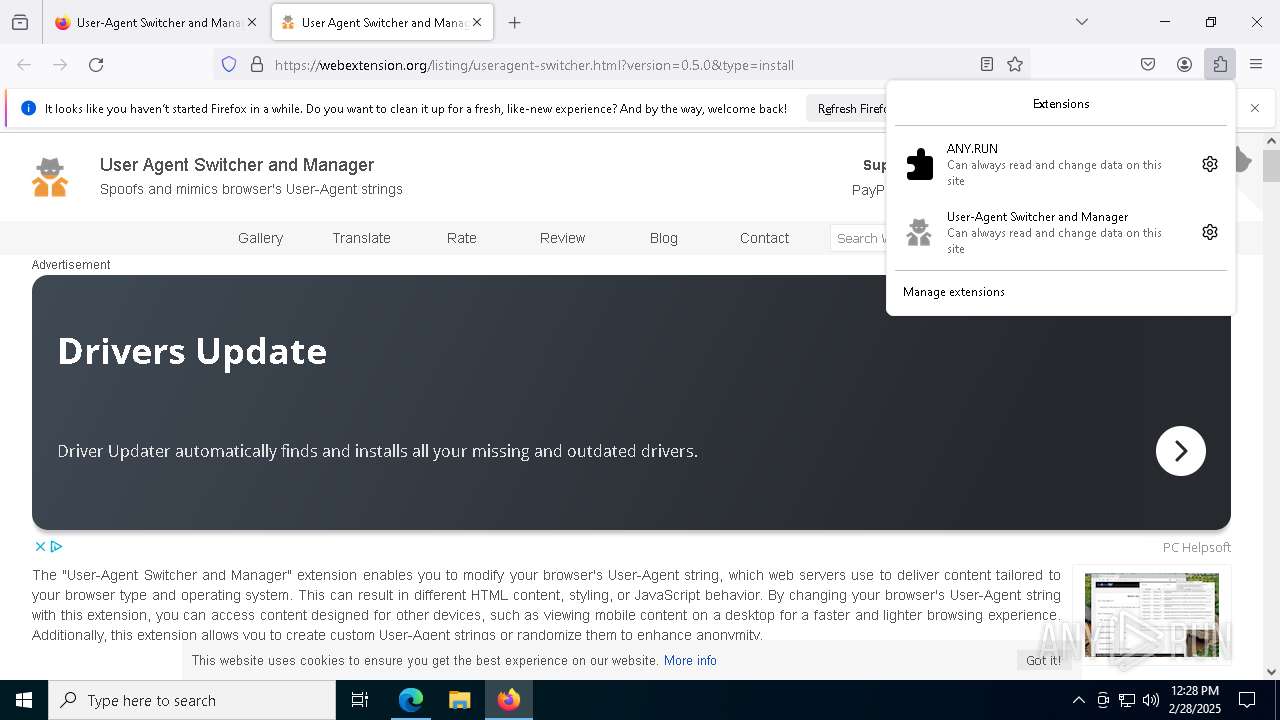Viewport: 1280px width, 720px height.
Task: Close the ad via X icon
Action: 40,546
